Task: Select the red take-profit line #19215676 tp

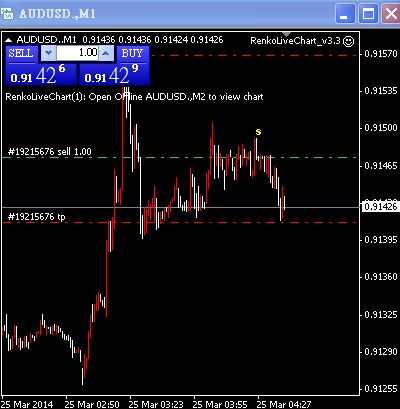Action: coord(180,222)
